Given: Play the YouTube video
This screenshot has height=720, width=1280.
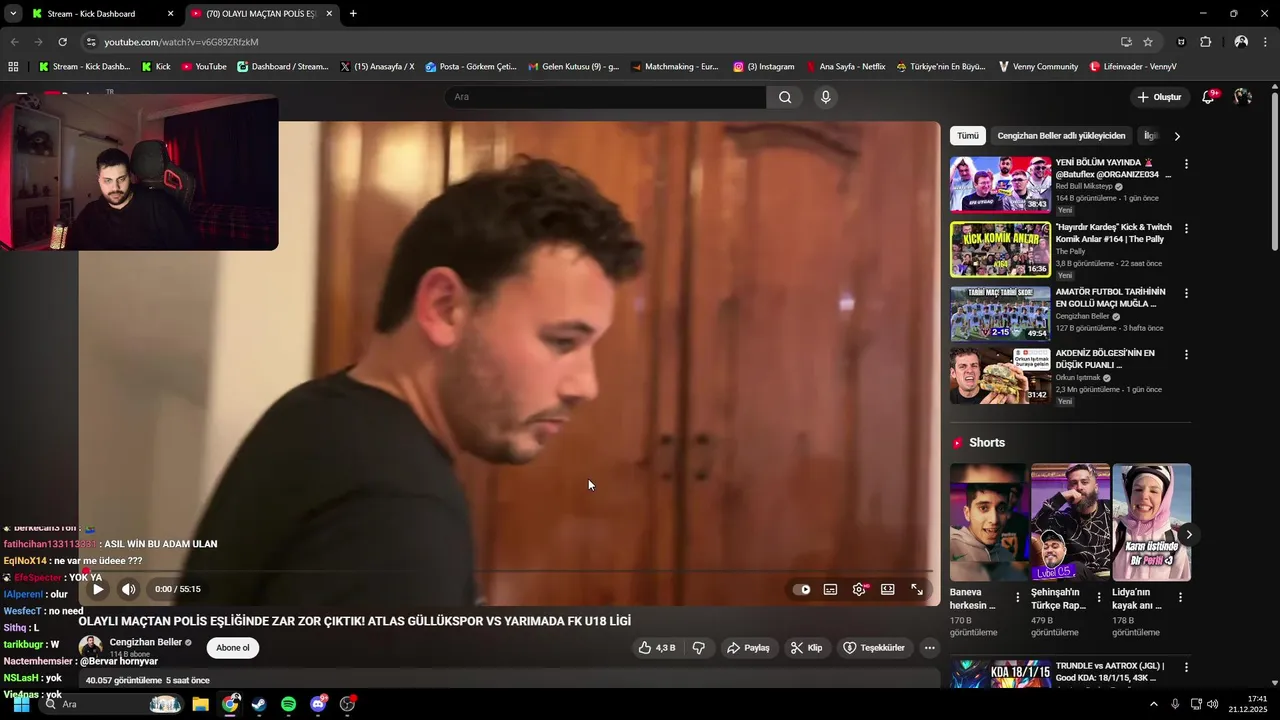Looking at the screenshot, I should pyautogui.click(x=98, y=589).
